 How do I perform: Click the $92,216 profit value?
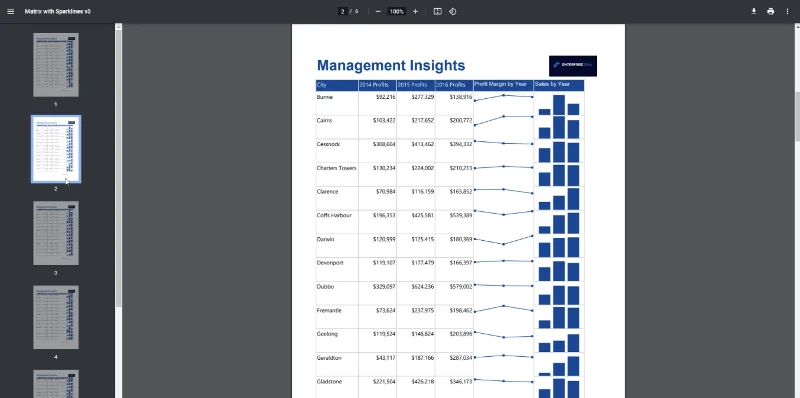(x=385, y=97)
